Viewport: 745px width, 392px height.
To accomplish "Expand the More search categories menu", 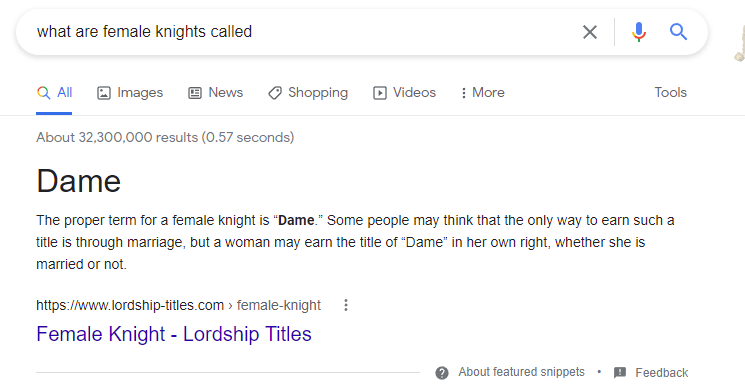I will 483,93.
